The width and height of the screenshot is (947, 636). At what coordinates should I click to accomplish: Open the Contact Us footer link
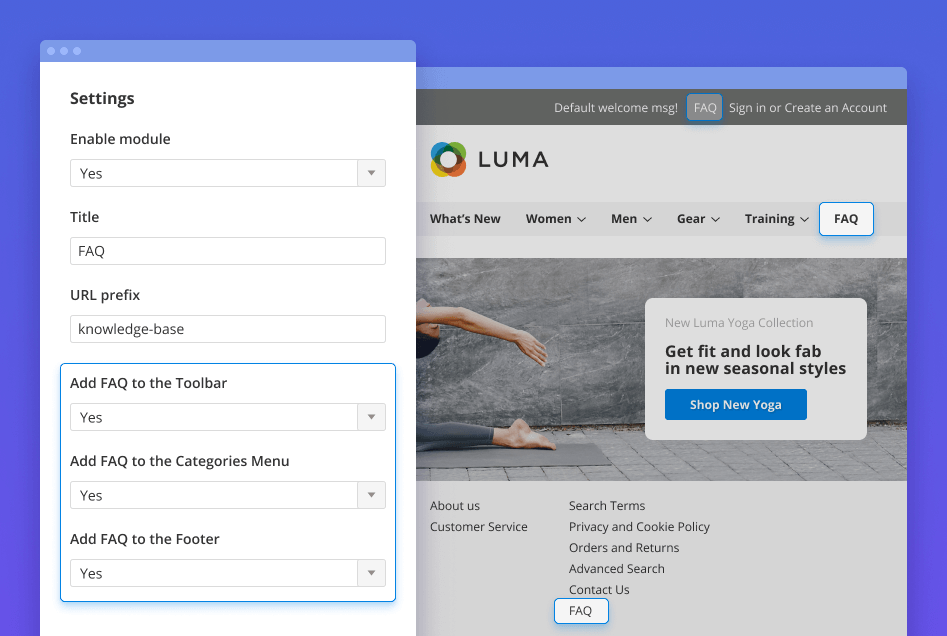599,590
